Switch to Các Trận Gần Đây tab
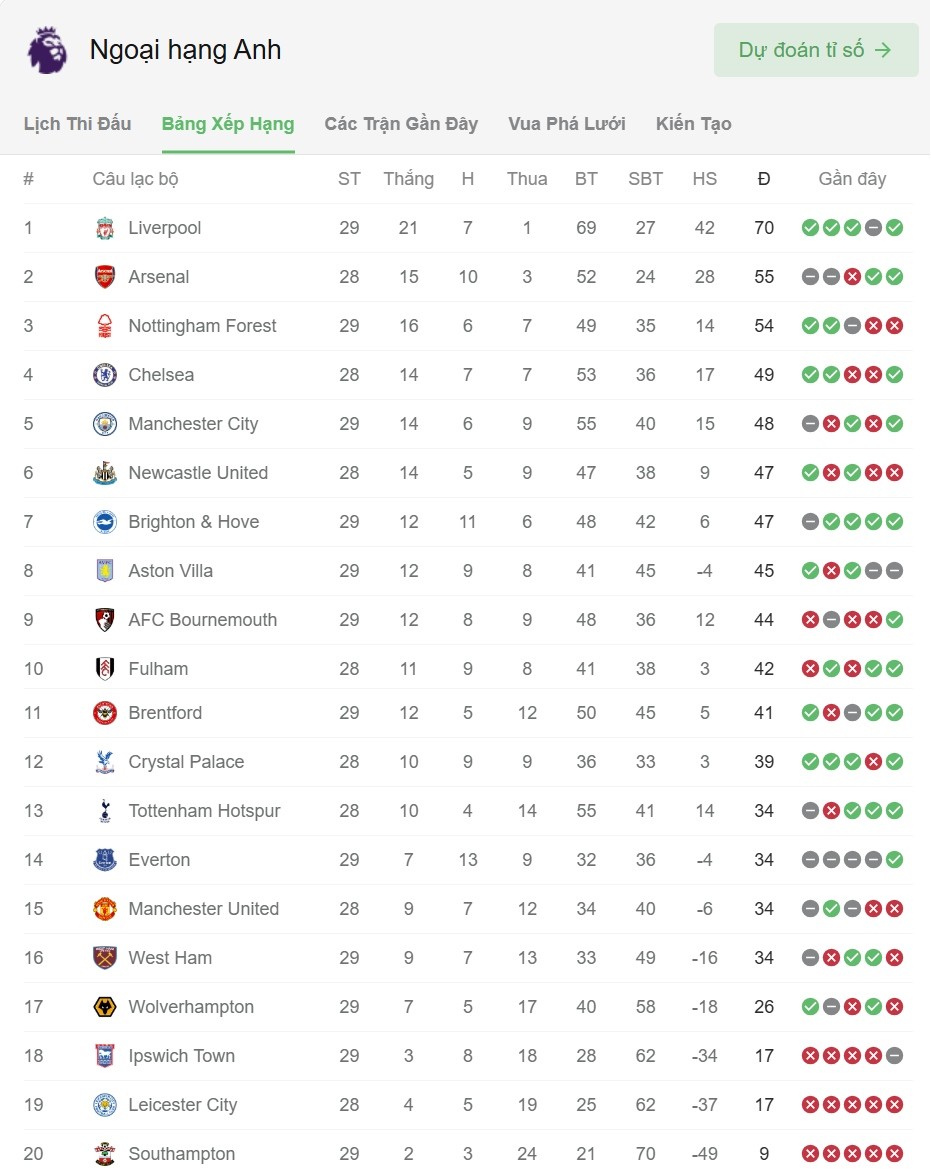This screenshot has height=1172, width=931. pyautogui.click(x=401, y=124)
